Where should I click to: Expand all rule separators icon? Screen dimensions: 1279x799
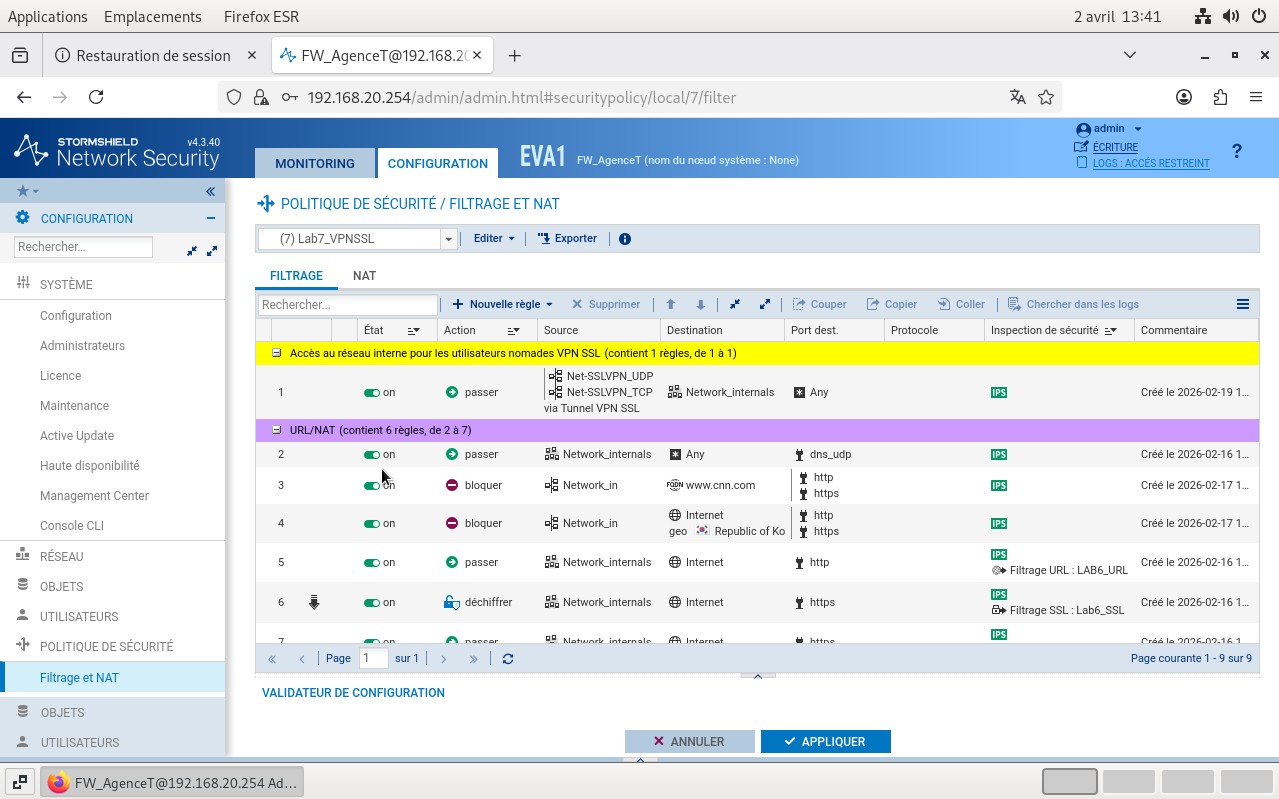point(765,304)
